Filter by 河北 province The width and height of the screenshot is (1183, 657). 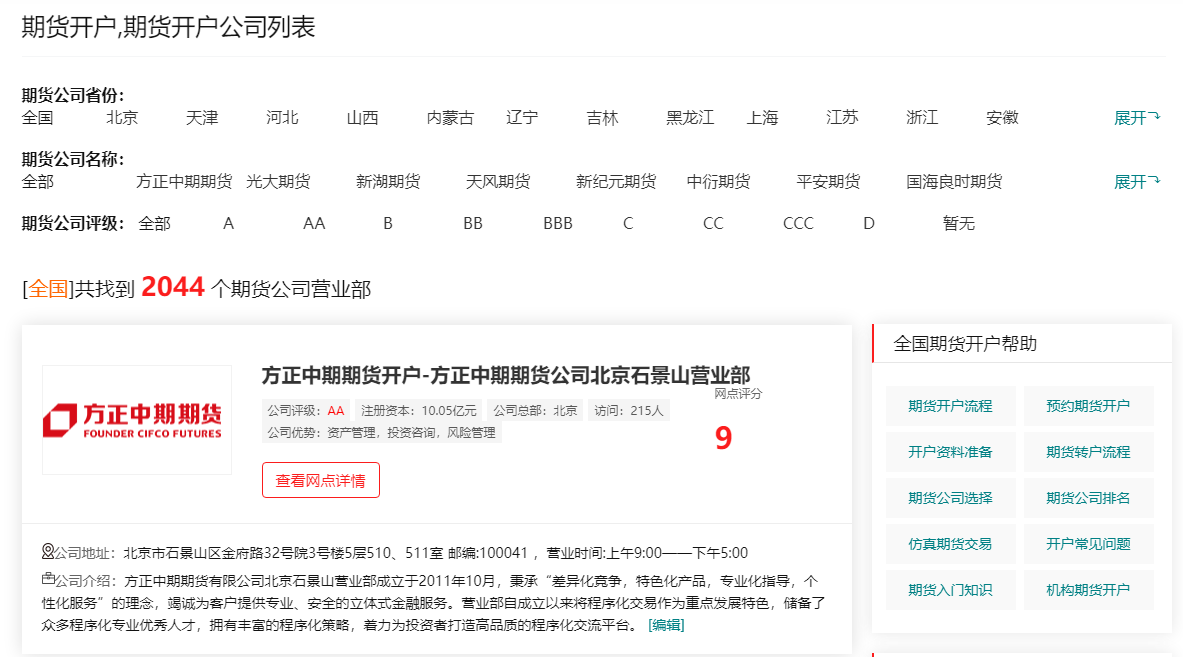click(282, 118)
